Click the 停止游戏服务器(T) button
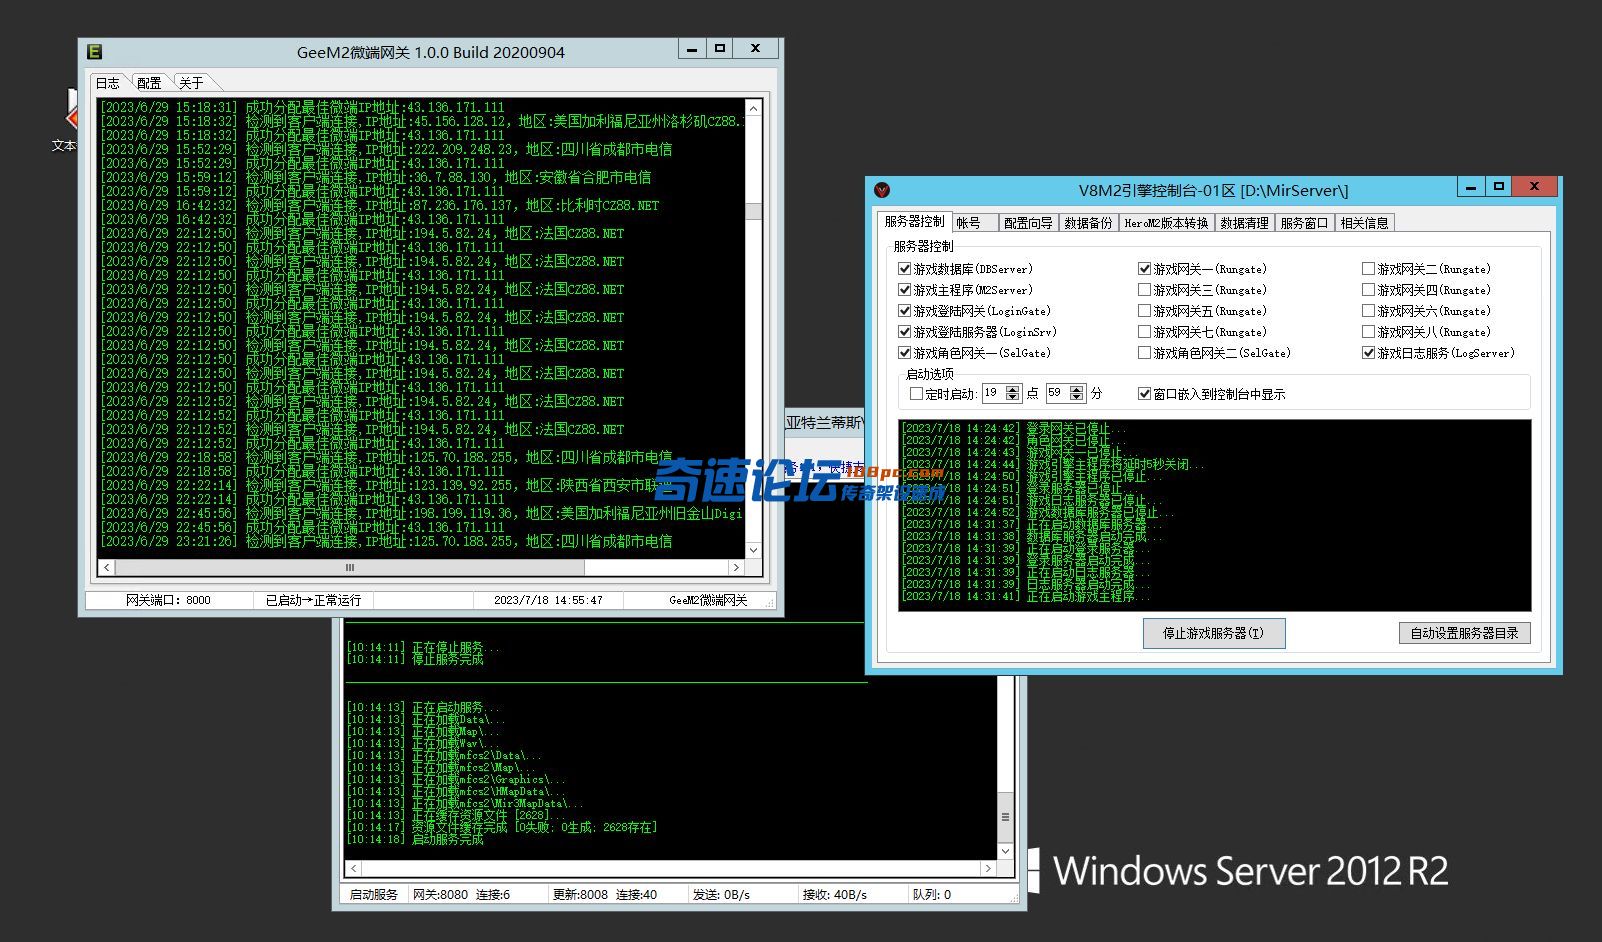 [x=1214, y=633]
